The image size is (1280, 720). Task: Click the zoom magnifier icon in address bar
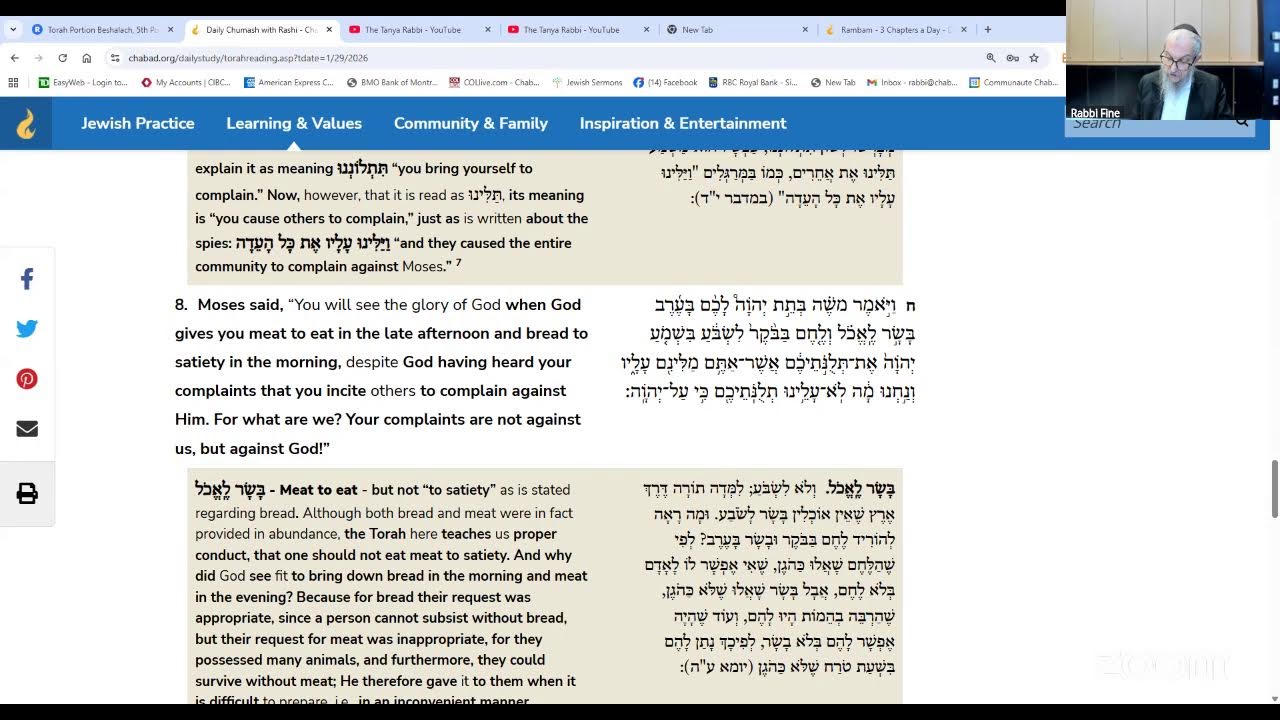[x=991, y=58]
